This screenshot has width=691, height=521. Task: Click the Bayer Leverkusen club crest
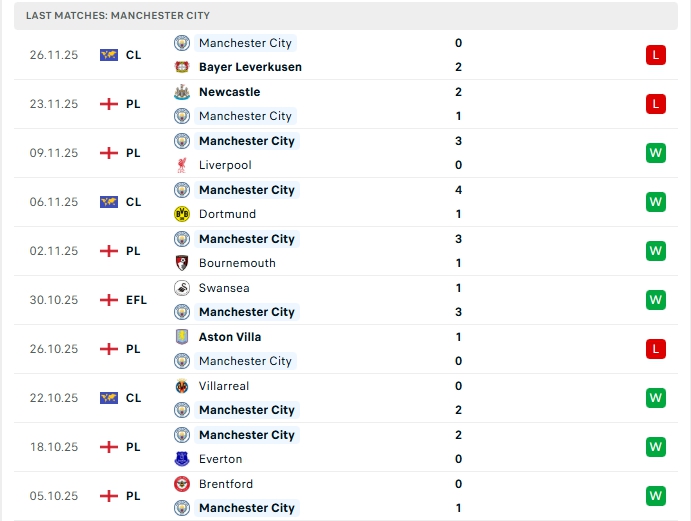[182, 67]
